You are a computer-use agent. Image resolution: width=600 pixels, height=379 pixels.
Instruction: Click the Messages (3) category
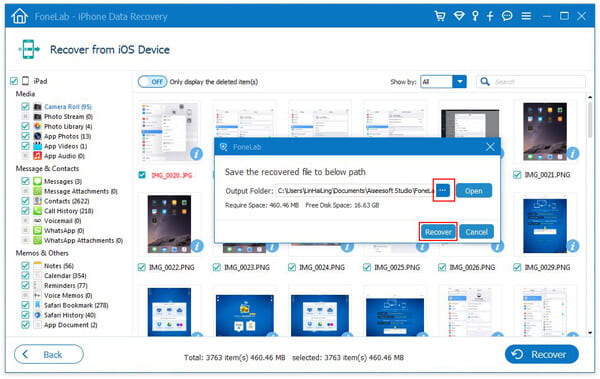(x=63, y=181)
